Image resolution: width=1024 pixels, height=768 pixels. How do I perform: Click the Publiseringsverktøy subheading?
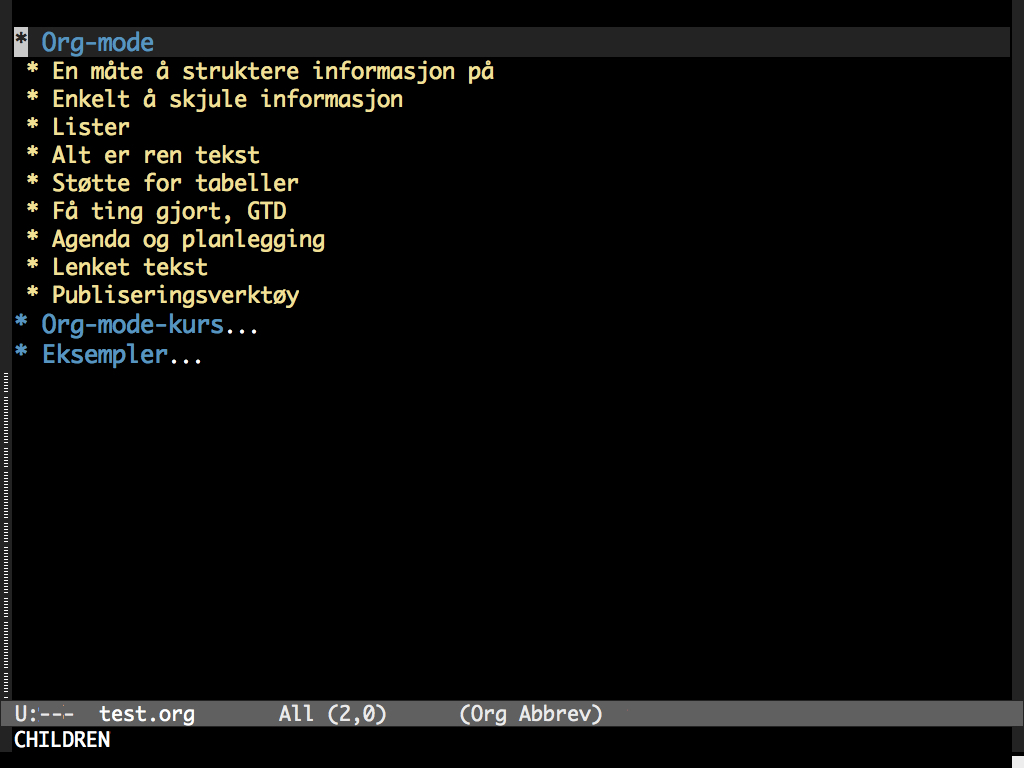(x=175, y=295)
